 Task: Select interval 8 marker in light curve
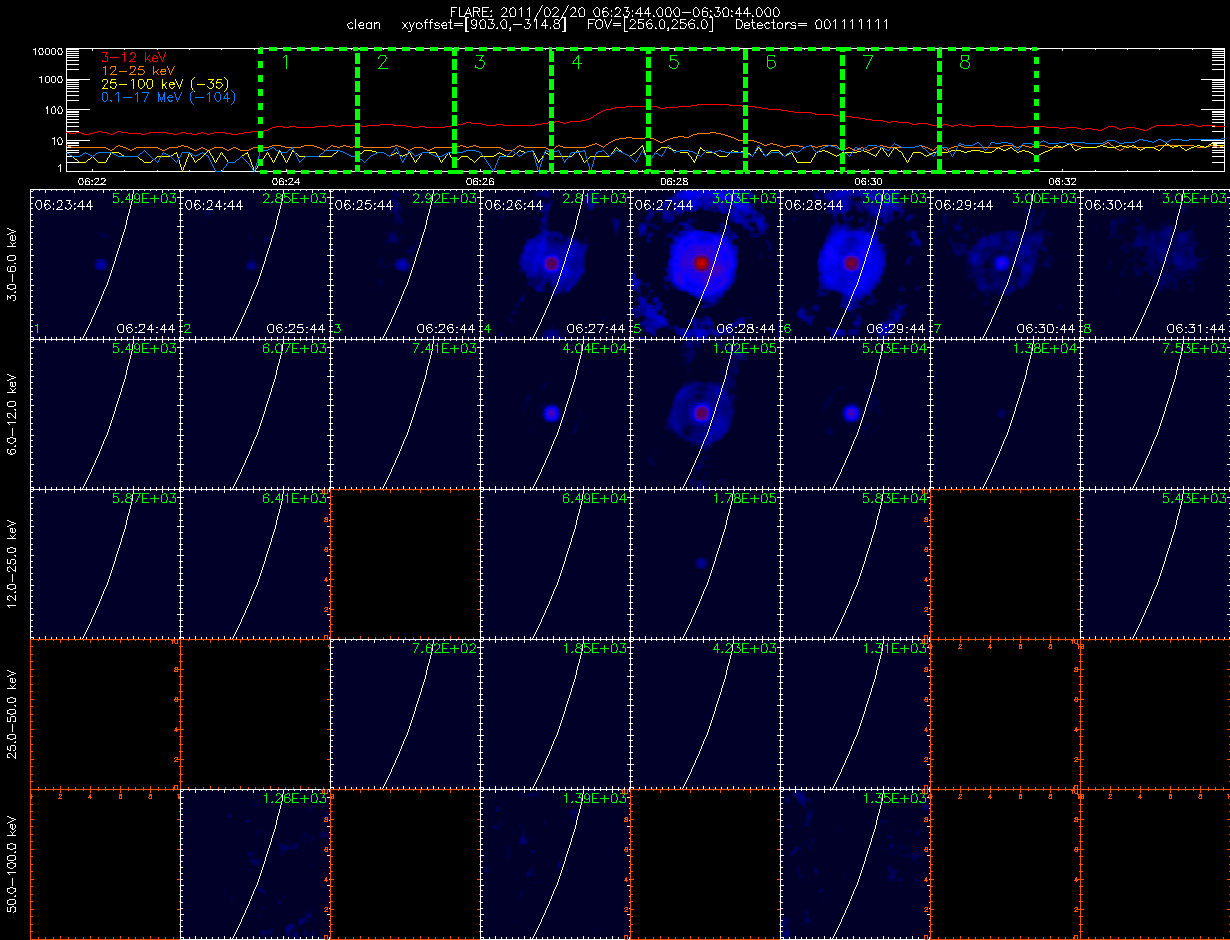[x=964, y=63]
